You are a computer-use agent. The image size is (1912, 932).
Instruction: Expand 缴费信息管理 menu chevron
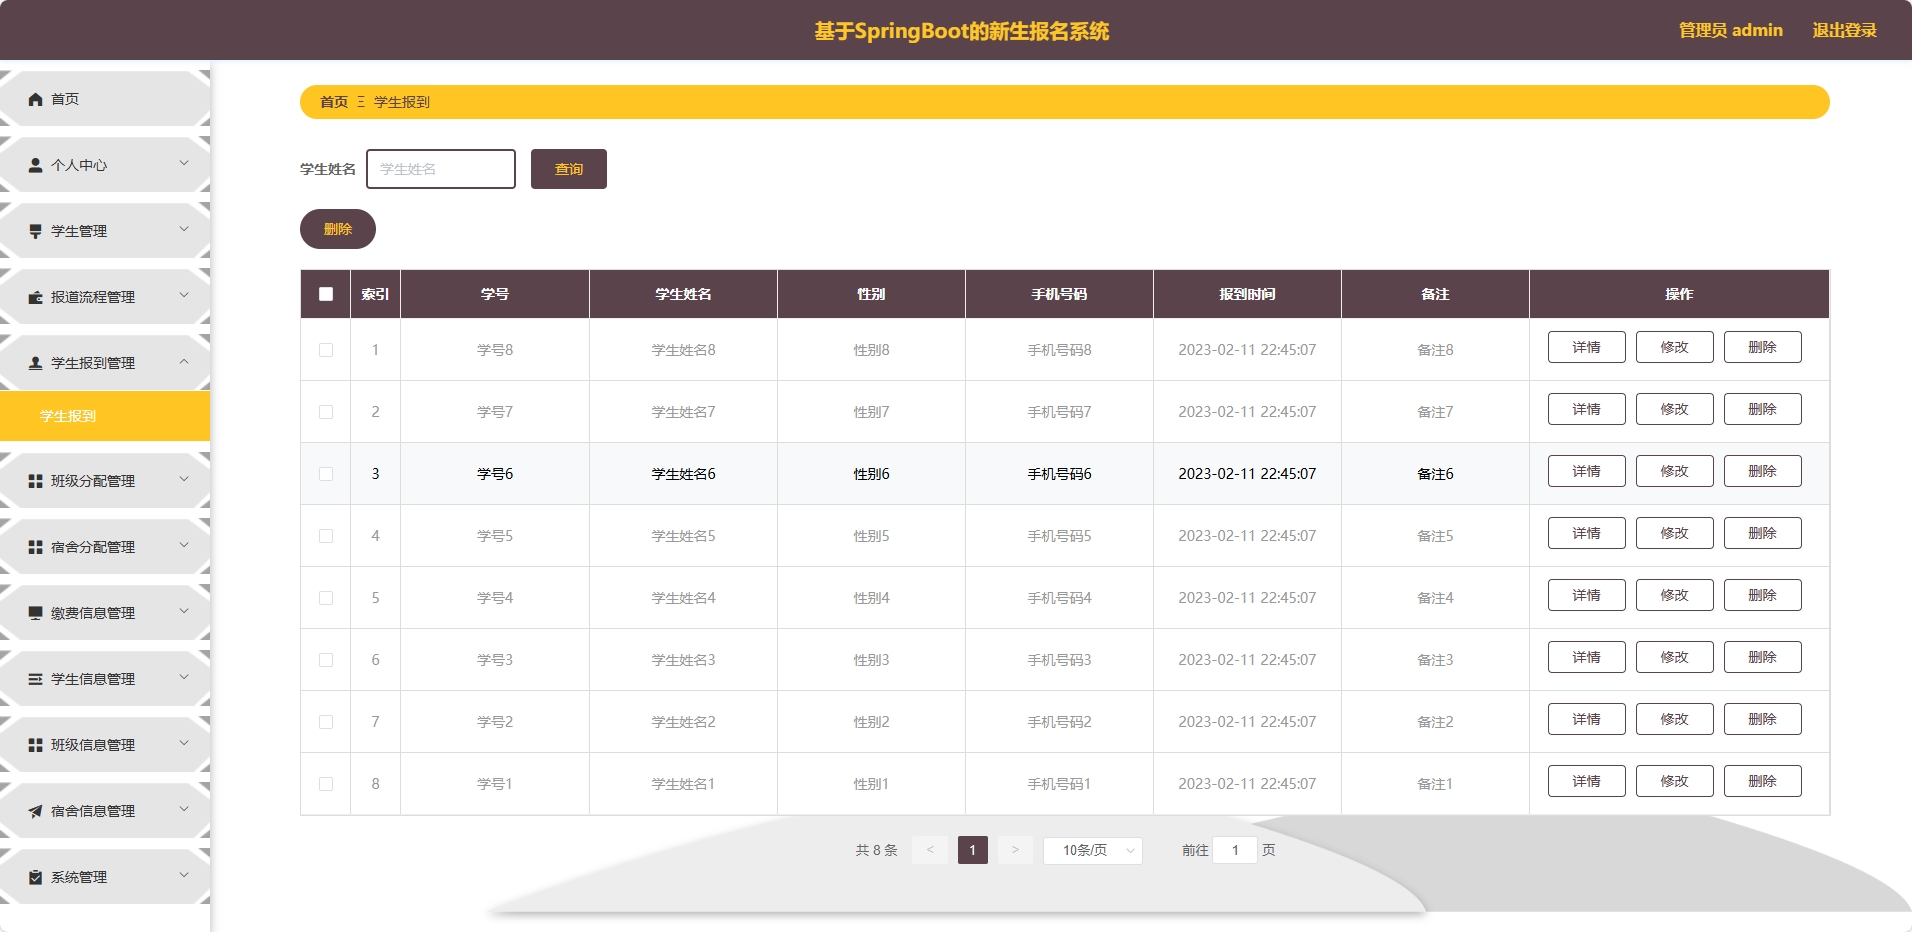(x=184, y=611)
